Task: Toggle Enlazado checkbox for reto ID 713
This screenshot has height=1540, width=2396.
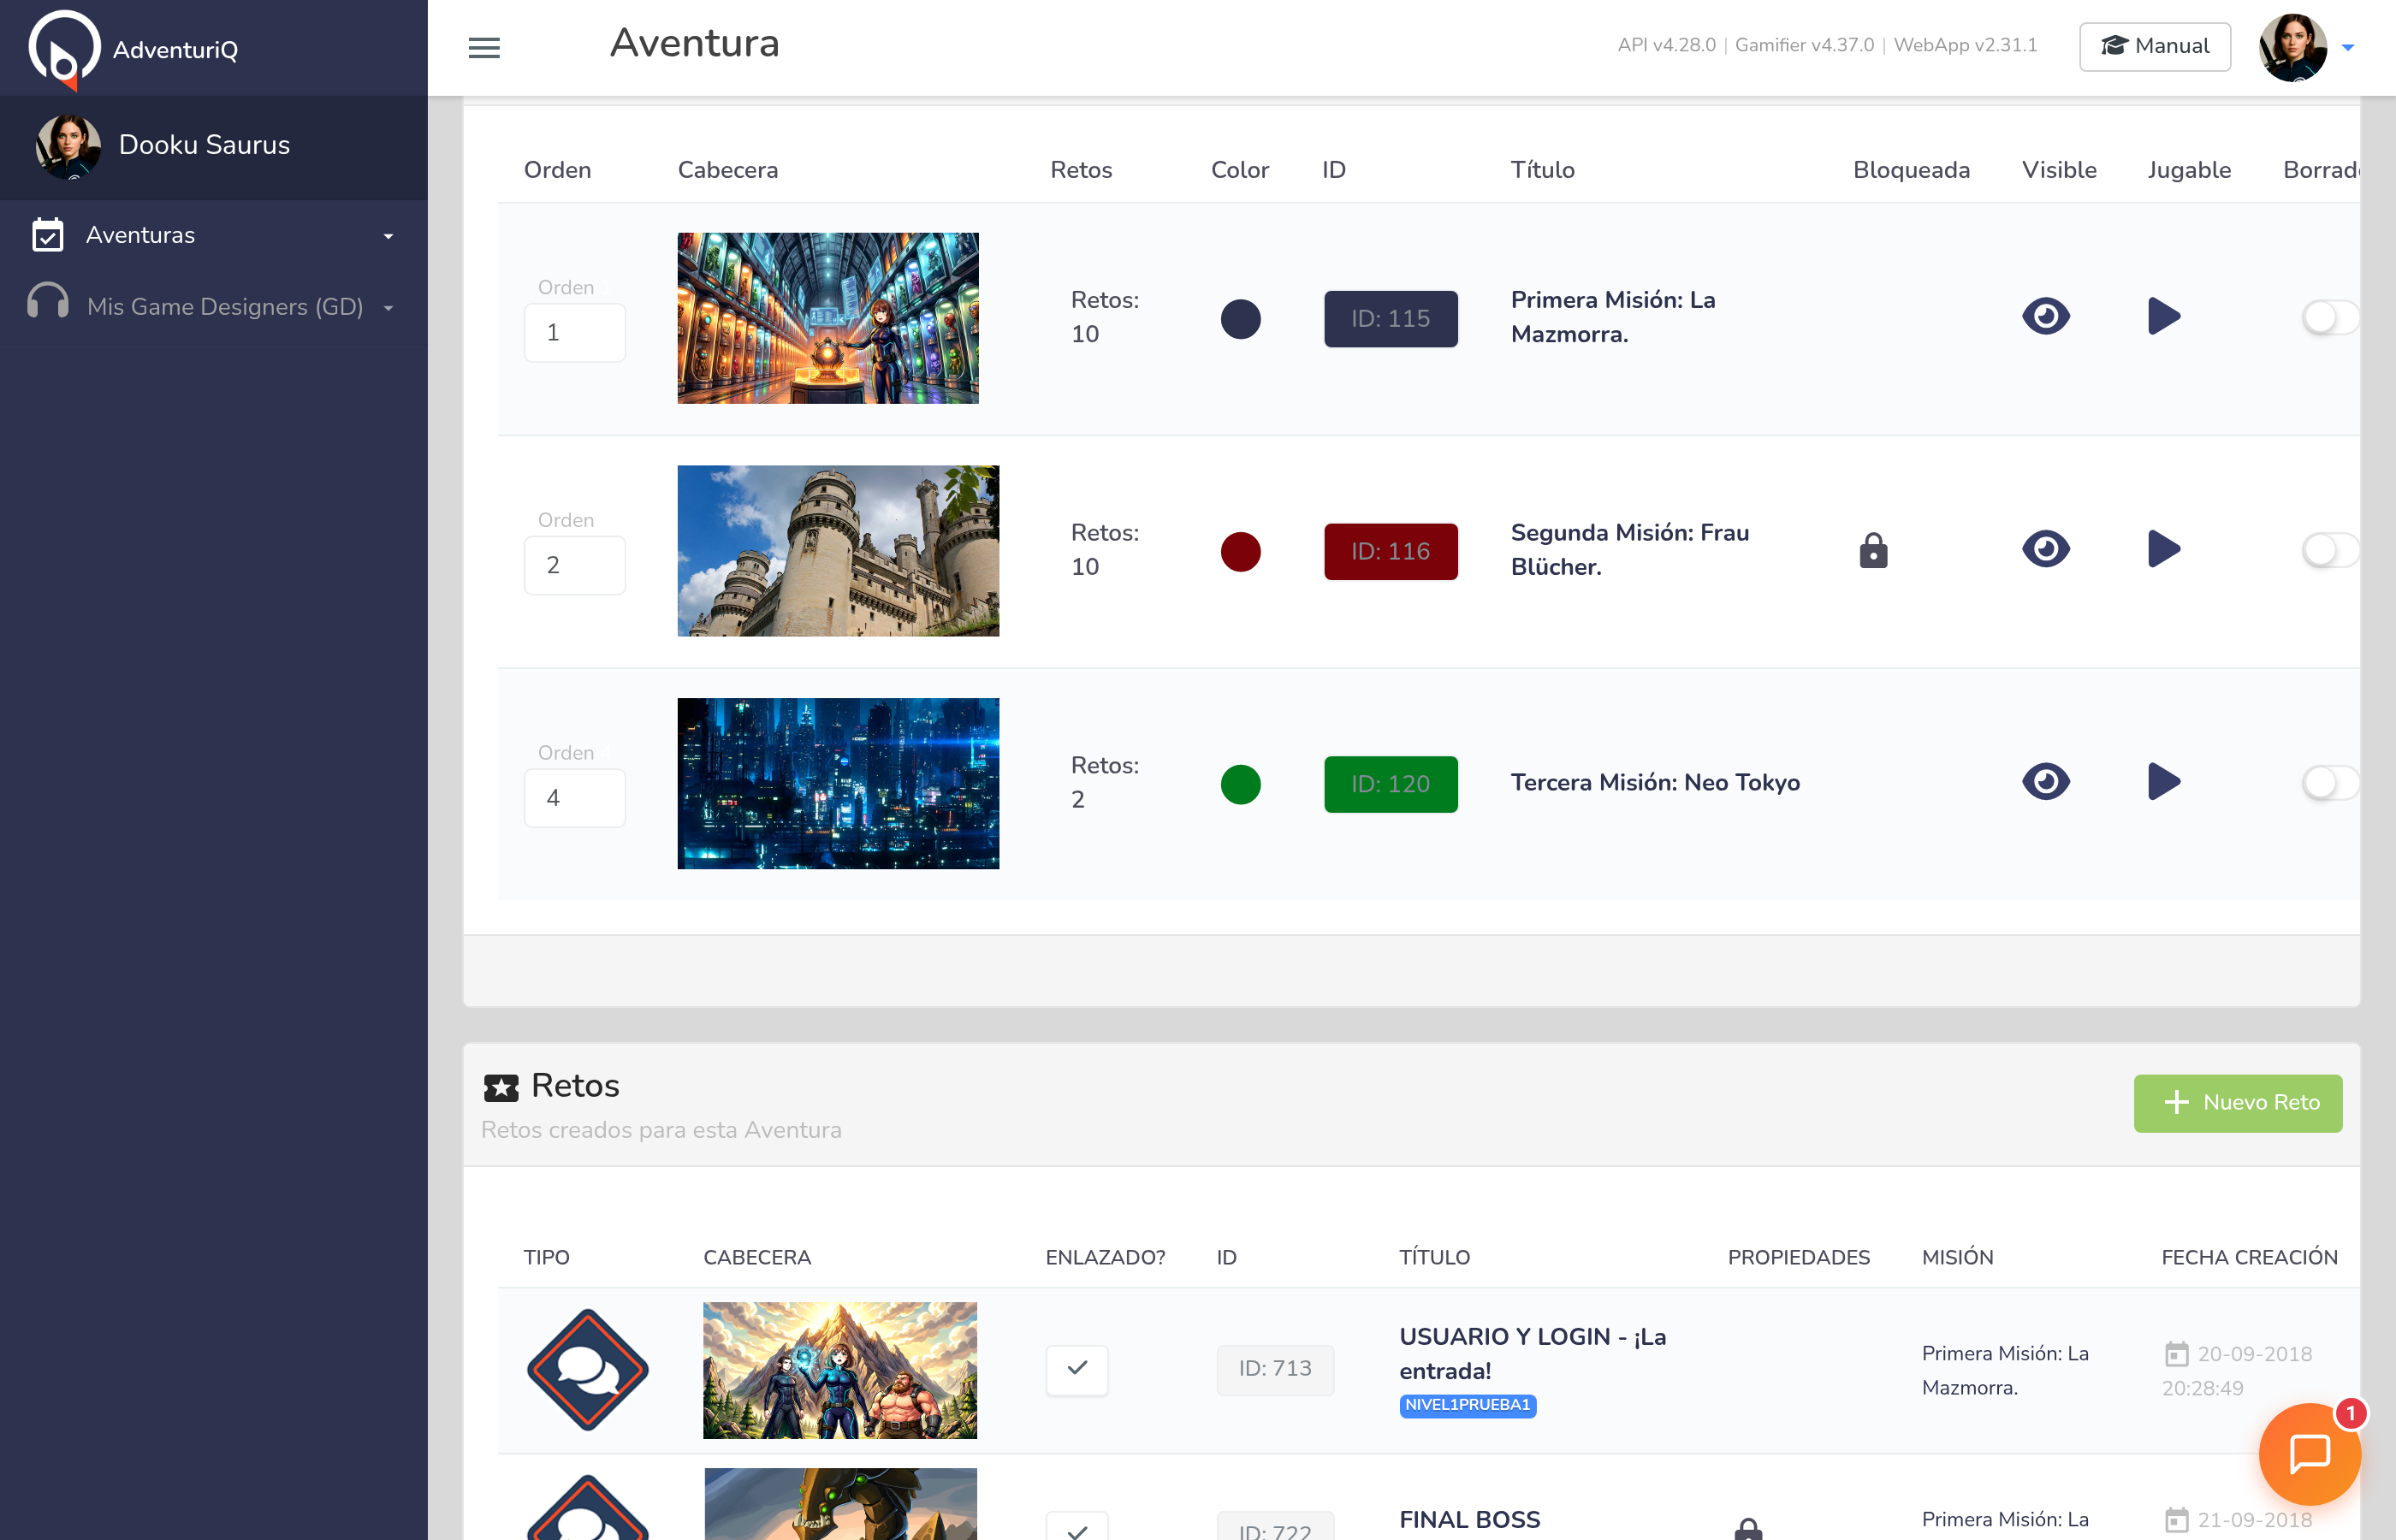Action: (x=1077, y=1369)
